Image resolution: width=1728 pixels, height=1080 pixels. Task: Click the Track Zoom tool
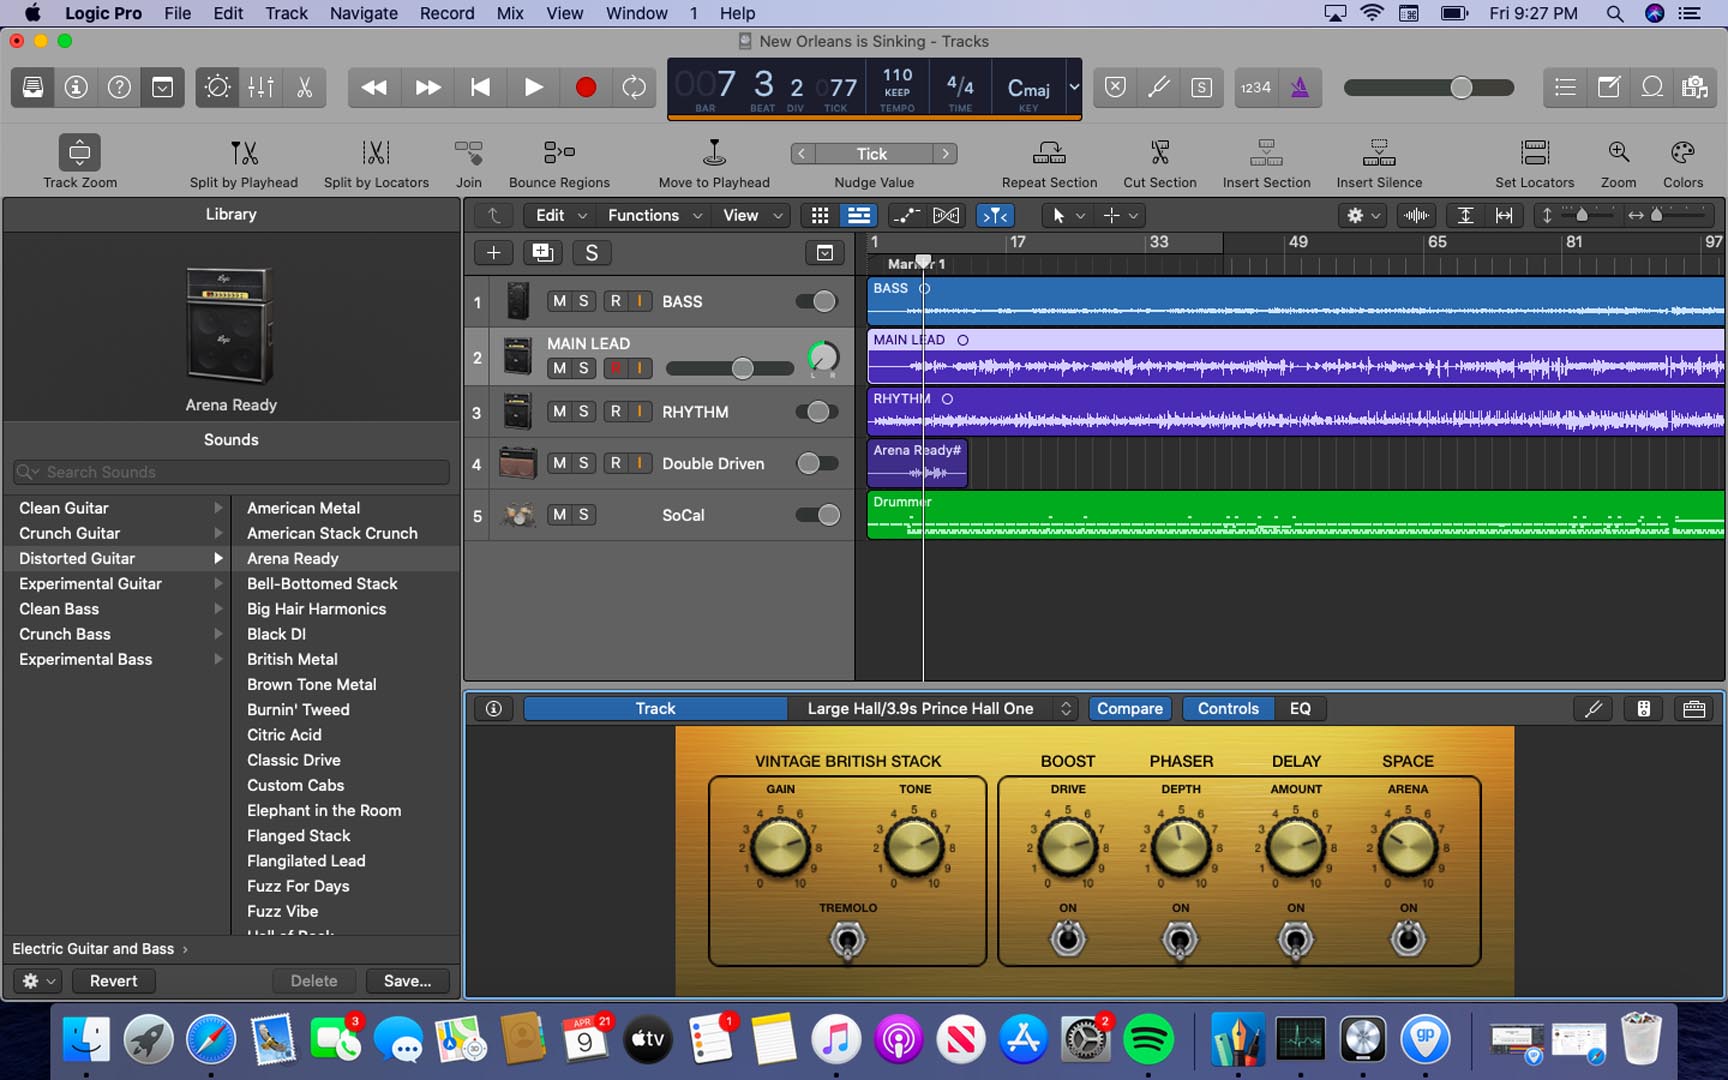coord(80,161)
